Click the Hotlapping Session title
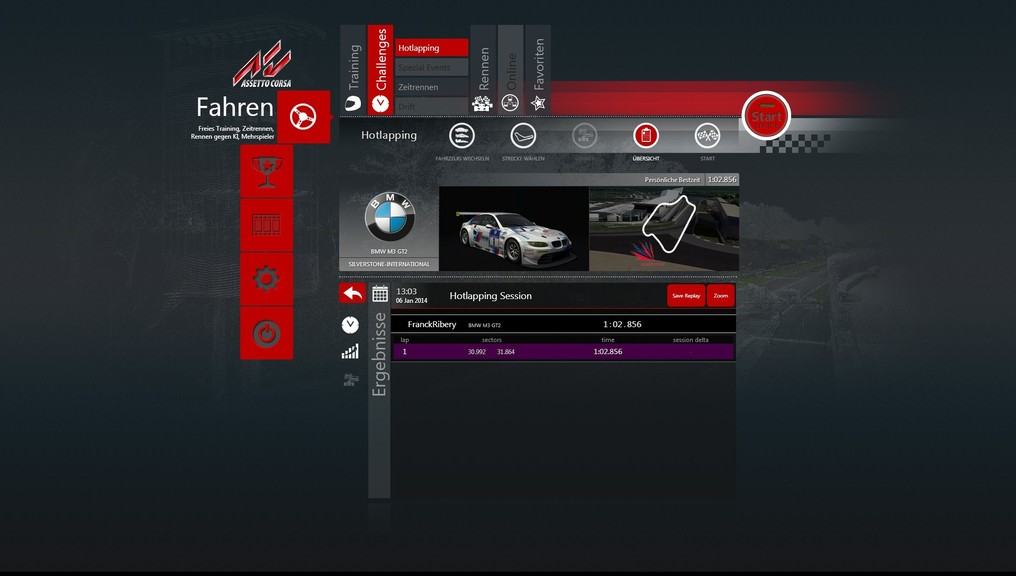Image resolution: width=1016 pixels, height=576 pixels. pos(491,296)
